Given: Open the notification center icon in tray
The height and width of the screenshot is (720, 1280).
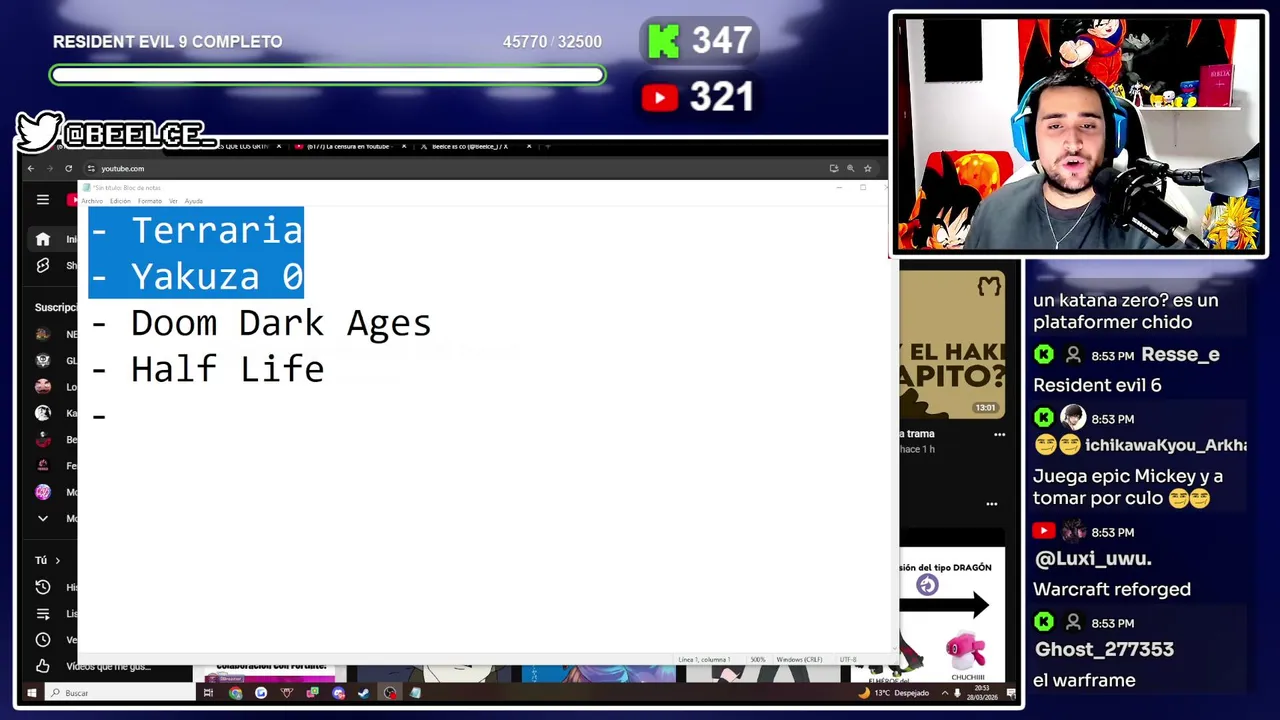Looking at the screenshot, I should coord(1011,692).
